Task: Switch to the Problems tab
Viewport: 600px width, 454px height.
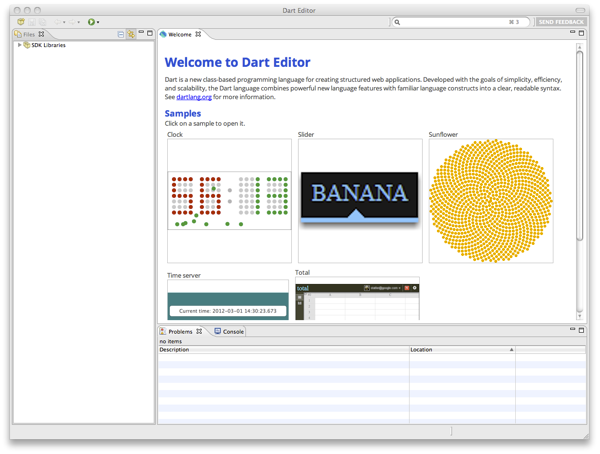Action: [180, 332]
